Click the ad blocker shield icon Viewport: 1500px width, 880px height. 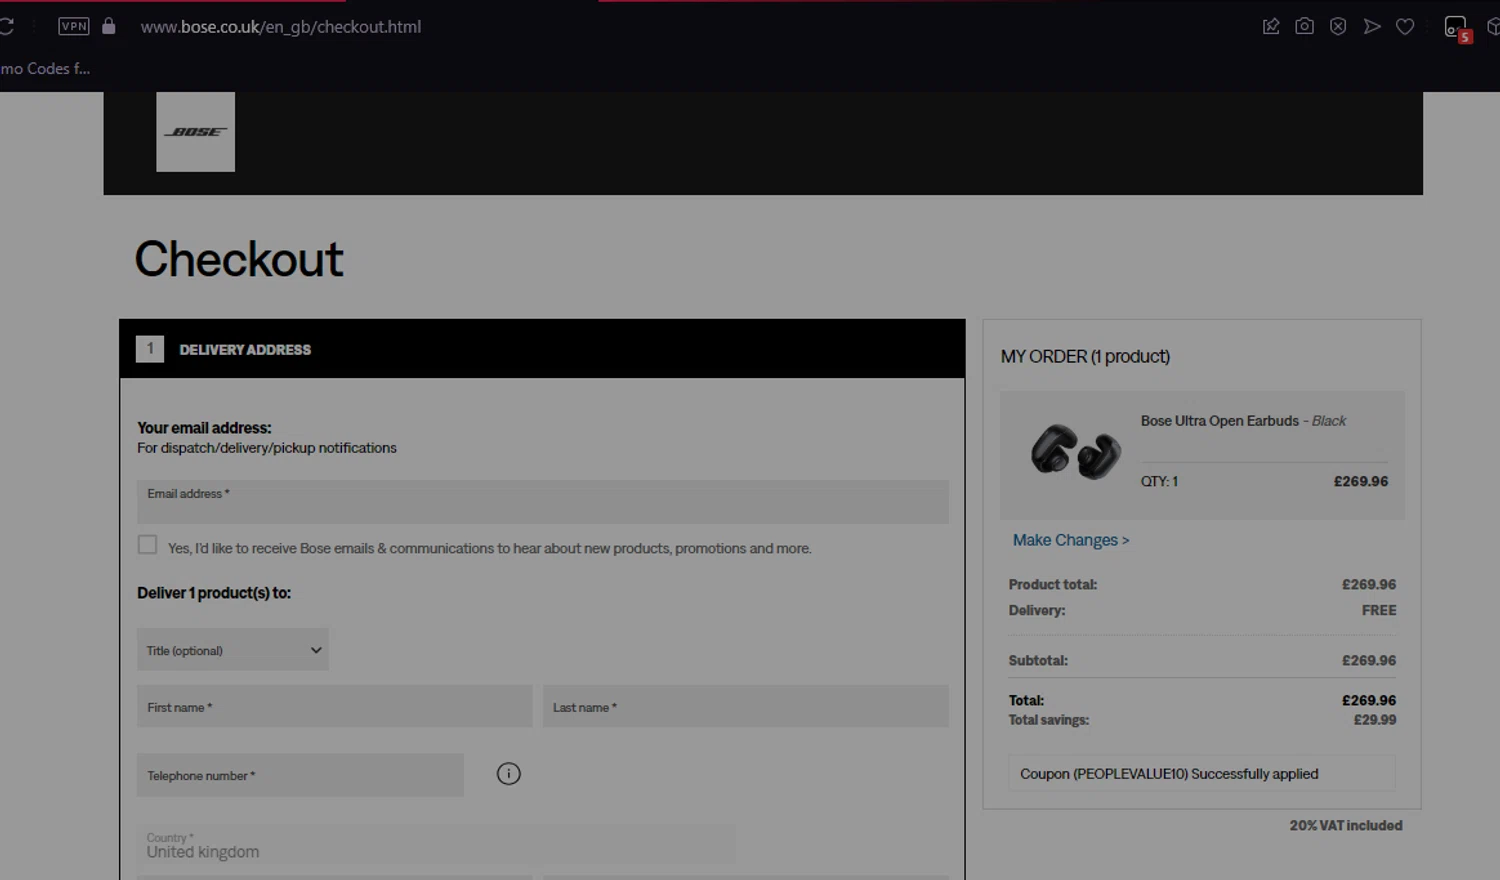pos(1338,27)
